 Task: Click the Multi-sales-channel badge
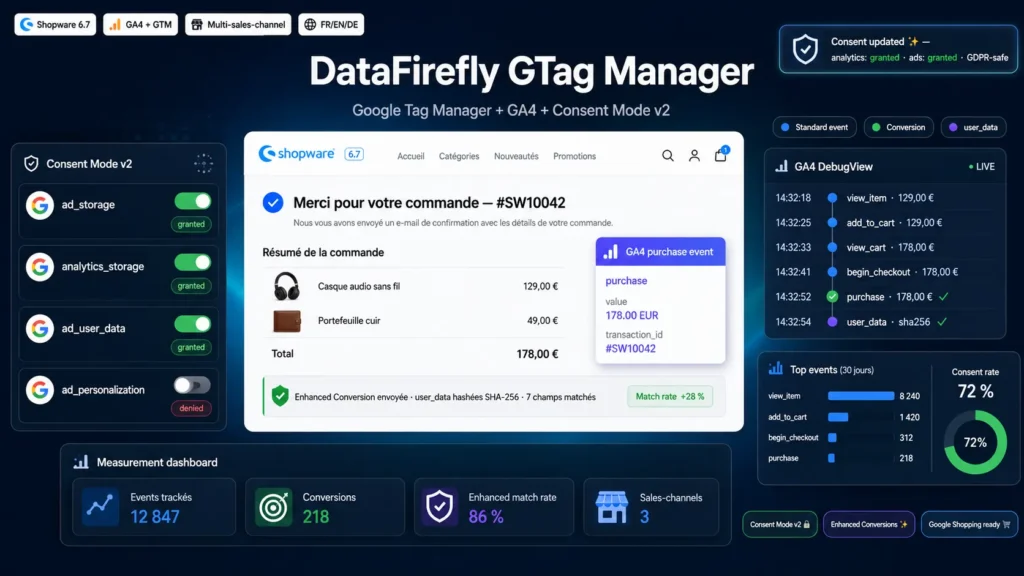tap(238, 25)
